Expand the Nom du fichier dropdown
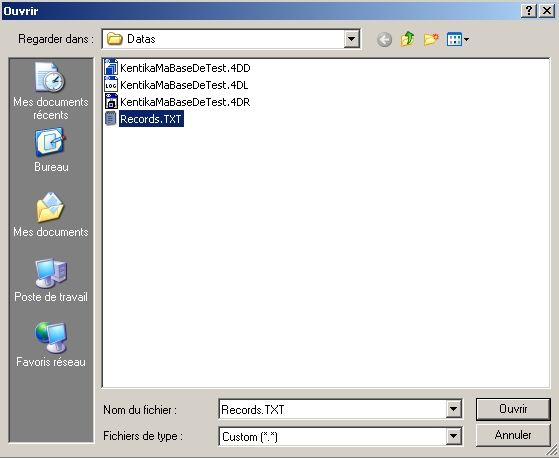The height and width of the screenshot is (458, 559). [x=453, y=409]
